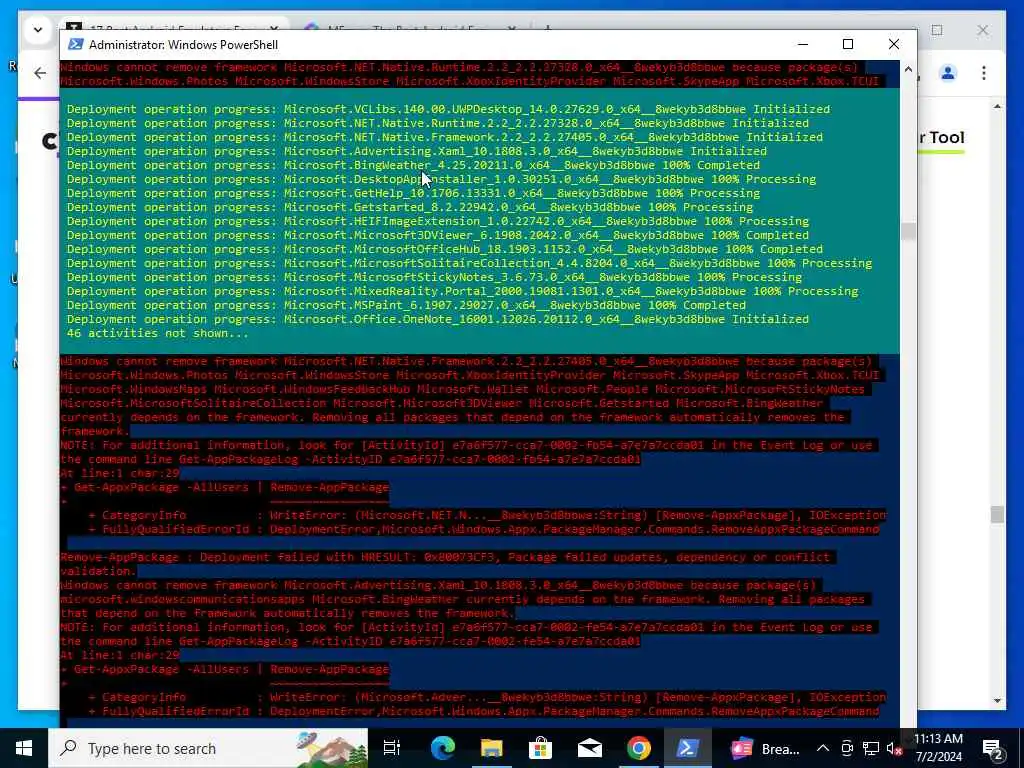Click the Microsoft.MicrosoftSolitaireCollection Processing line
Viewport: 1024px width, 768px height.
click(x=469, y=263)
